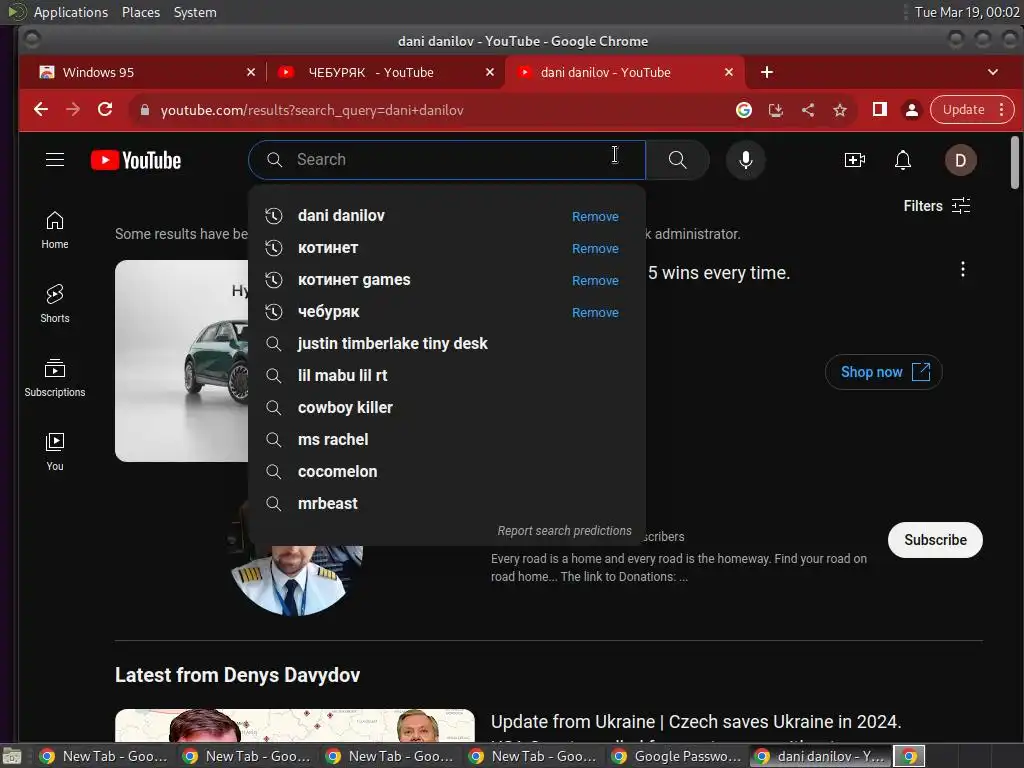1024x768 pixels.
Task: Open the ad's three-dot options menu
Action: coord(963,269)
